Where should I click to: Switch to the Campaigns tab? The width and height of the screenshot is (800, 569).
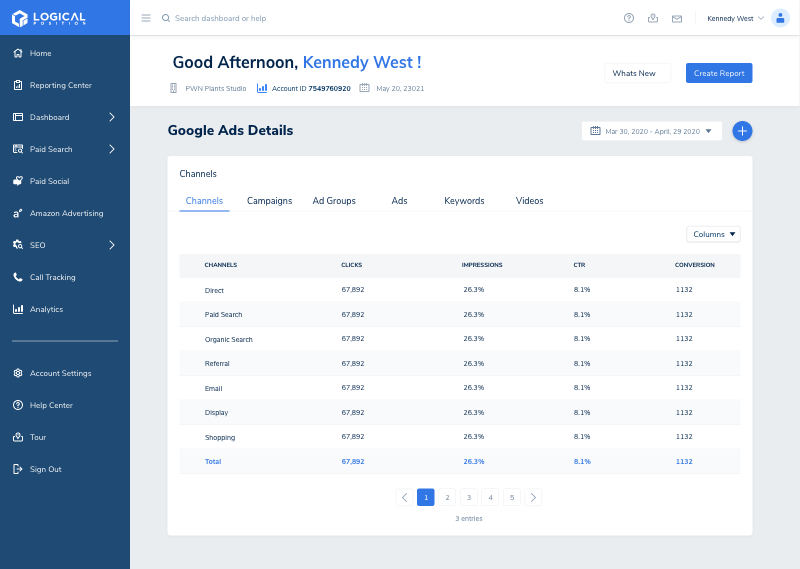click(269, 201)
